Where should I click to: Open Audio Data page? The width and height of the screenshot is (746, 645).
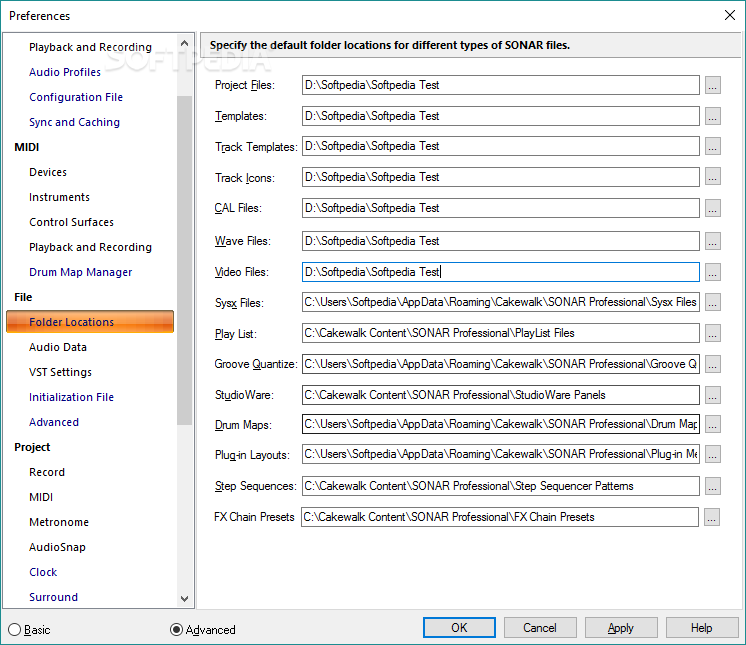tap(58, 347)
